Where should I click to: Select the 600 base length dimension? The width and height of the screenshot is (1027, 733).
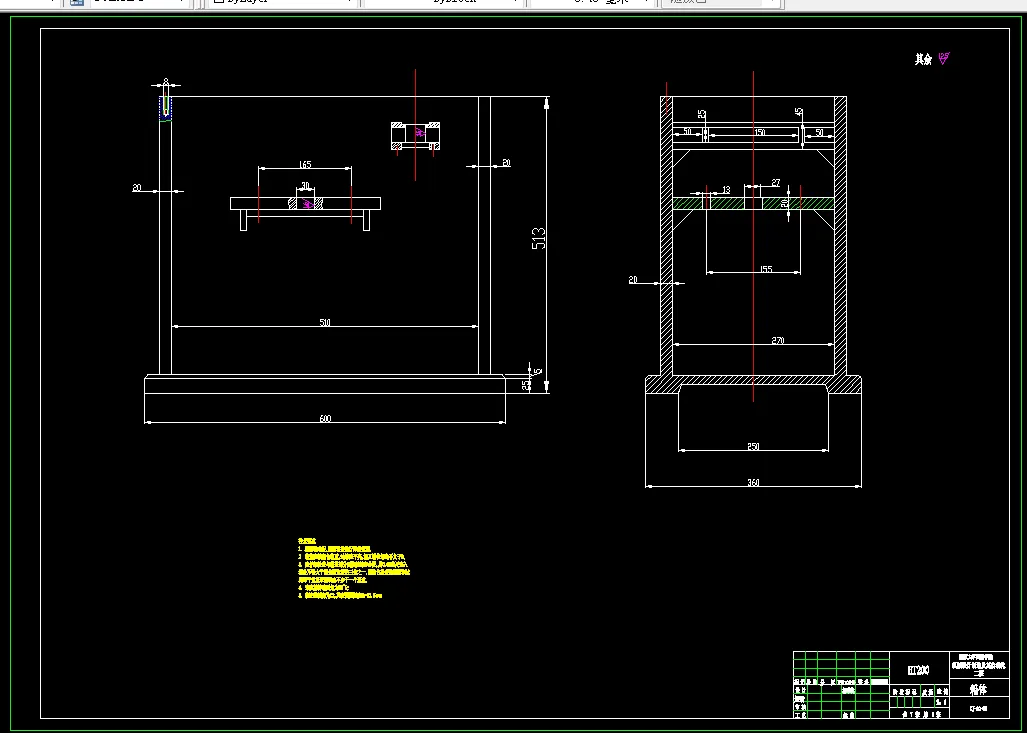click(x=326, y=418)
